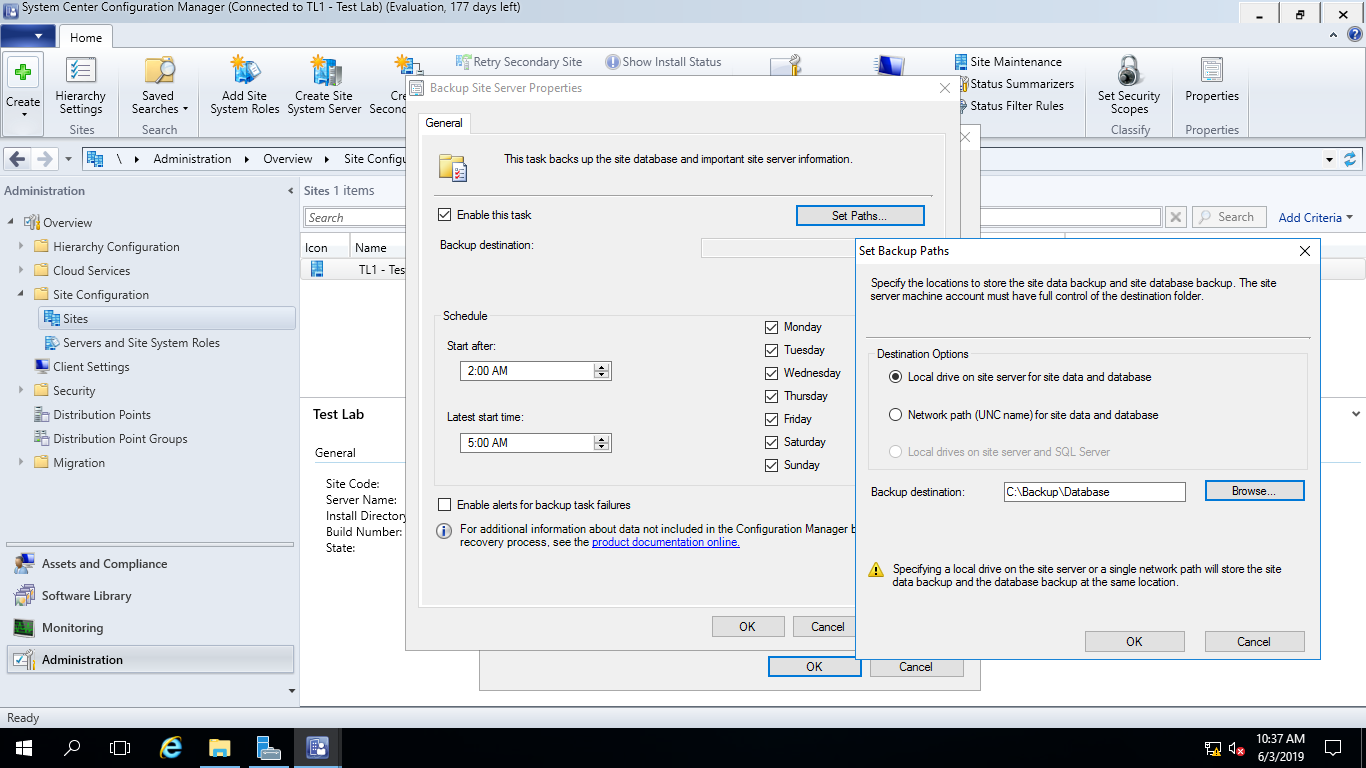Open Windows Start menu
Viewport: 1366px width, 768px height.
(23, 747)
